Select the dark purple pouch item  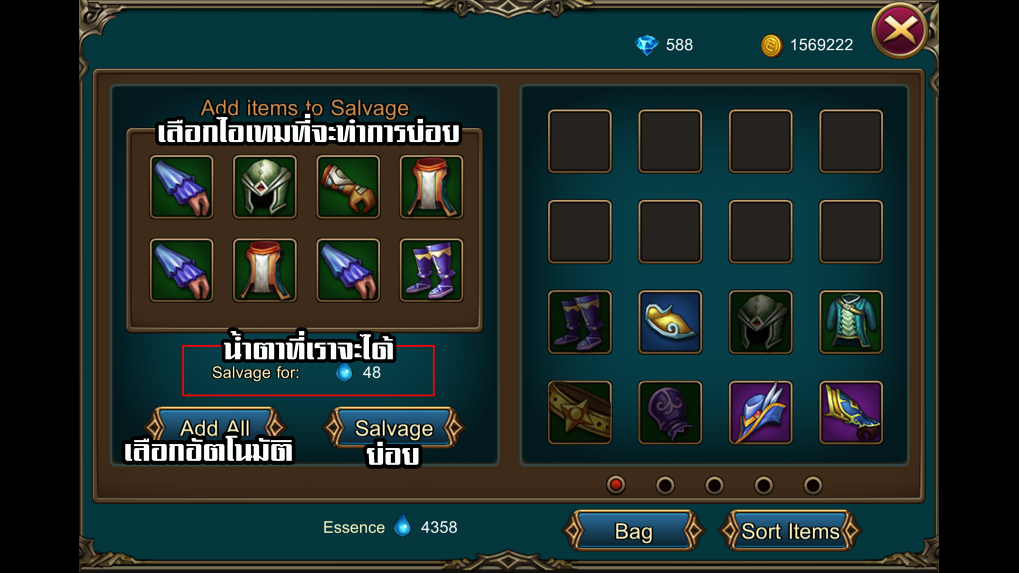tap(670, 413)
